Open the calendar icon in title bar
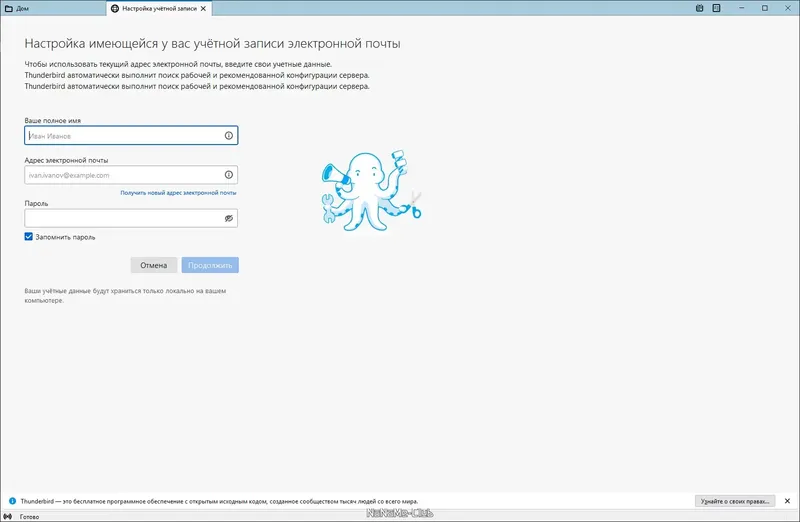 699,8
